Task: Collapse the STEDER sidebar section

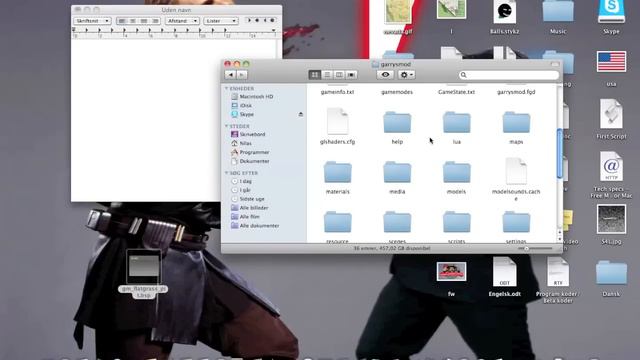Action: pos(227,126)
